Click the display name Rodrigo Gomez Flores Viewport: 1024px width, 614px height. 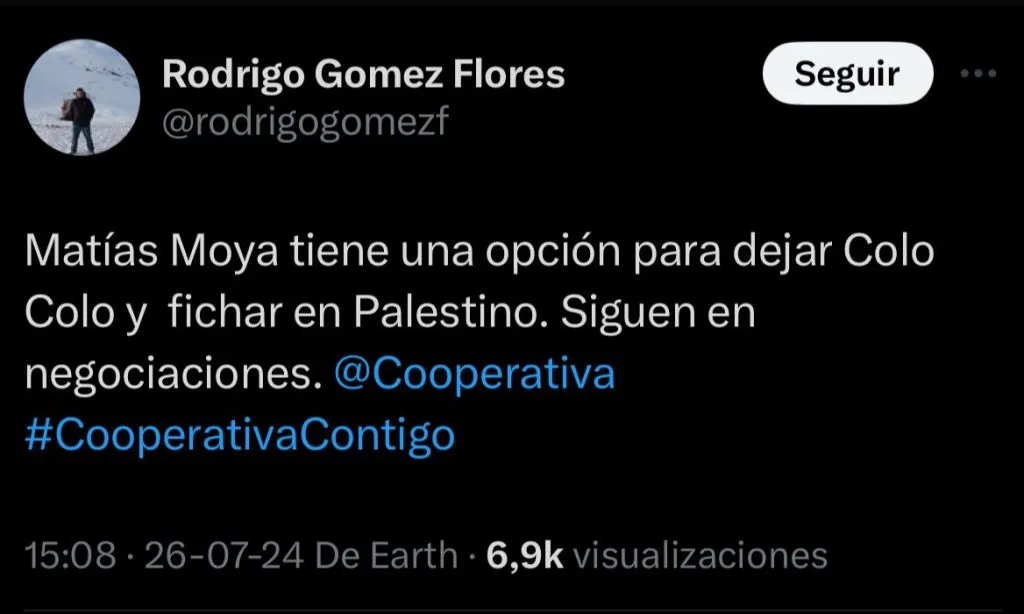[363, 74]
